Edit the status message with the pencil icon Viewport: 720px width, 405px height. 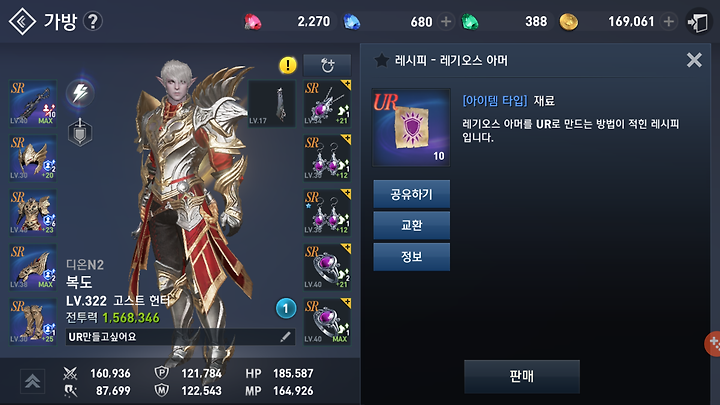coord(285,337)
